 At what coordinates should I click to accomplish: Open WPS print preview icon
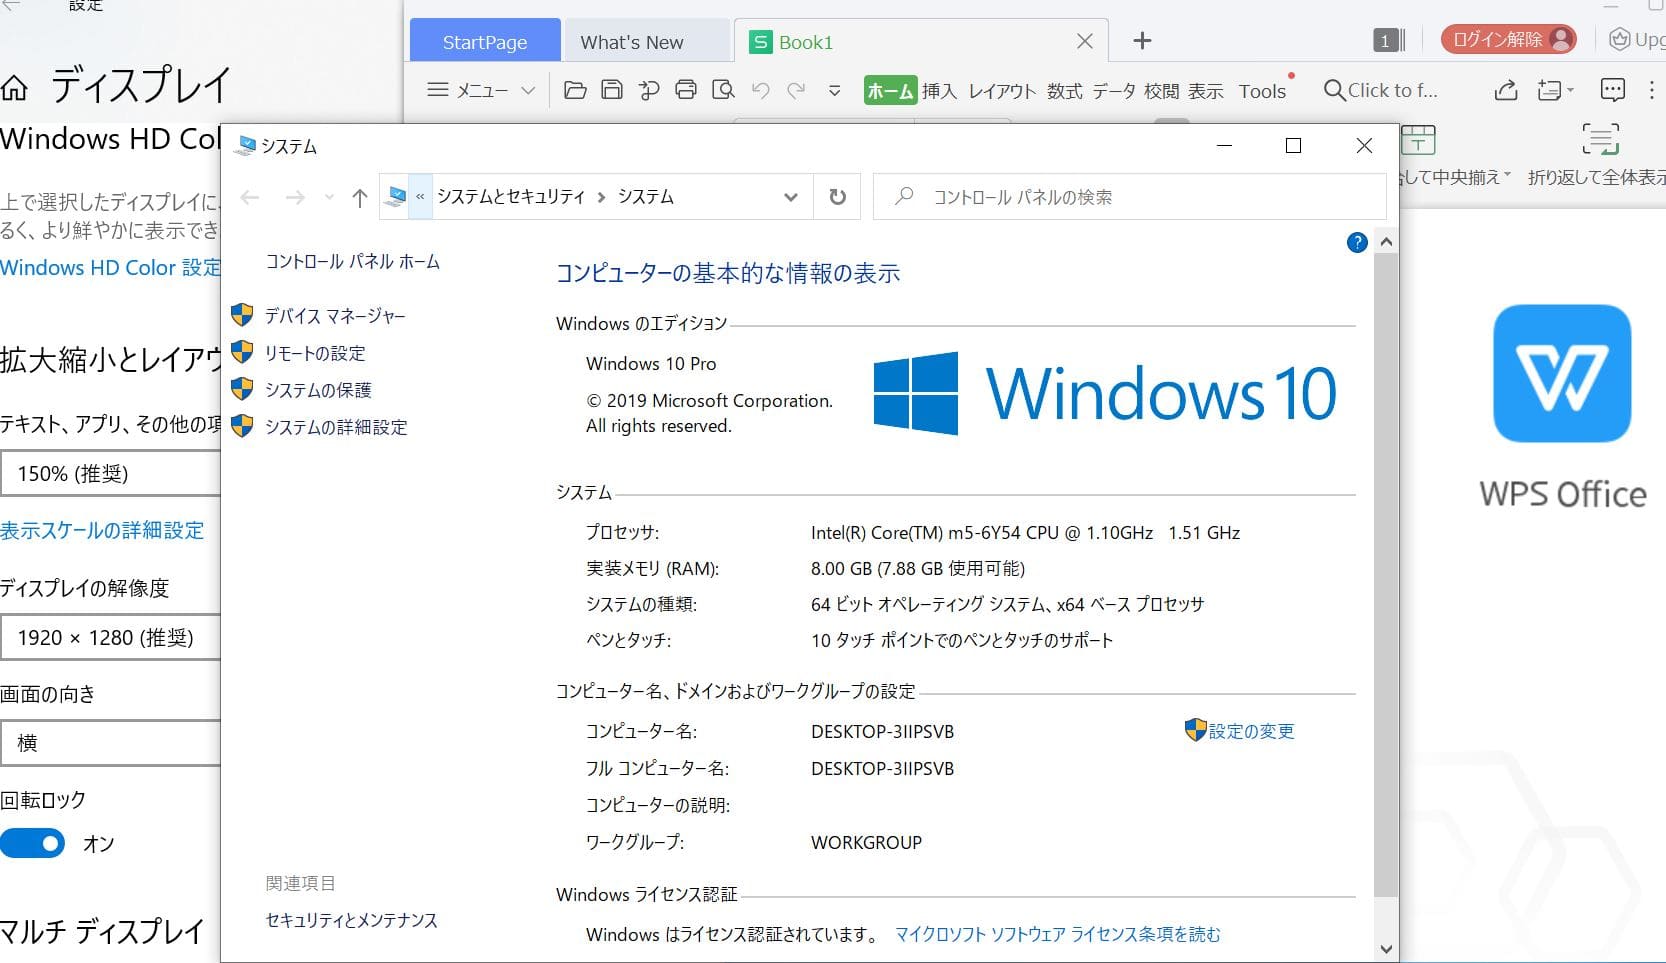coord(723,90)
